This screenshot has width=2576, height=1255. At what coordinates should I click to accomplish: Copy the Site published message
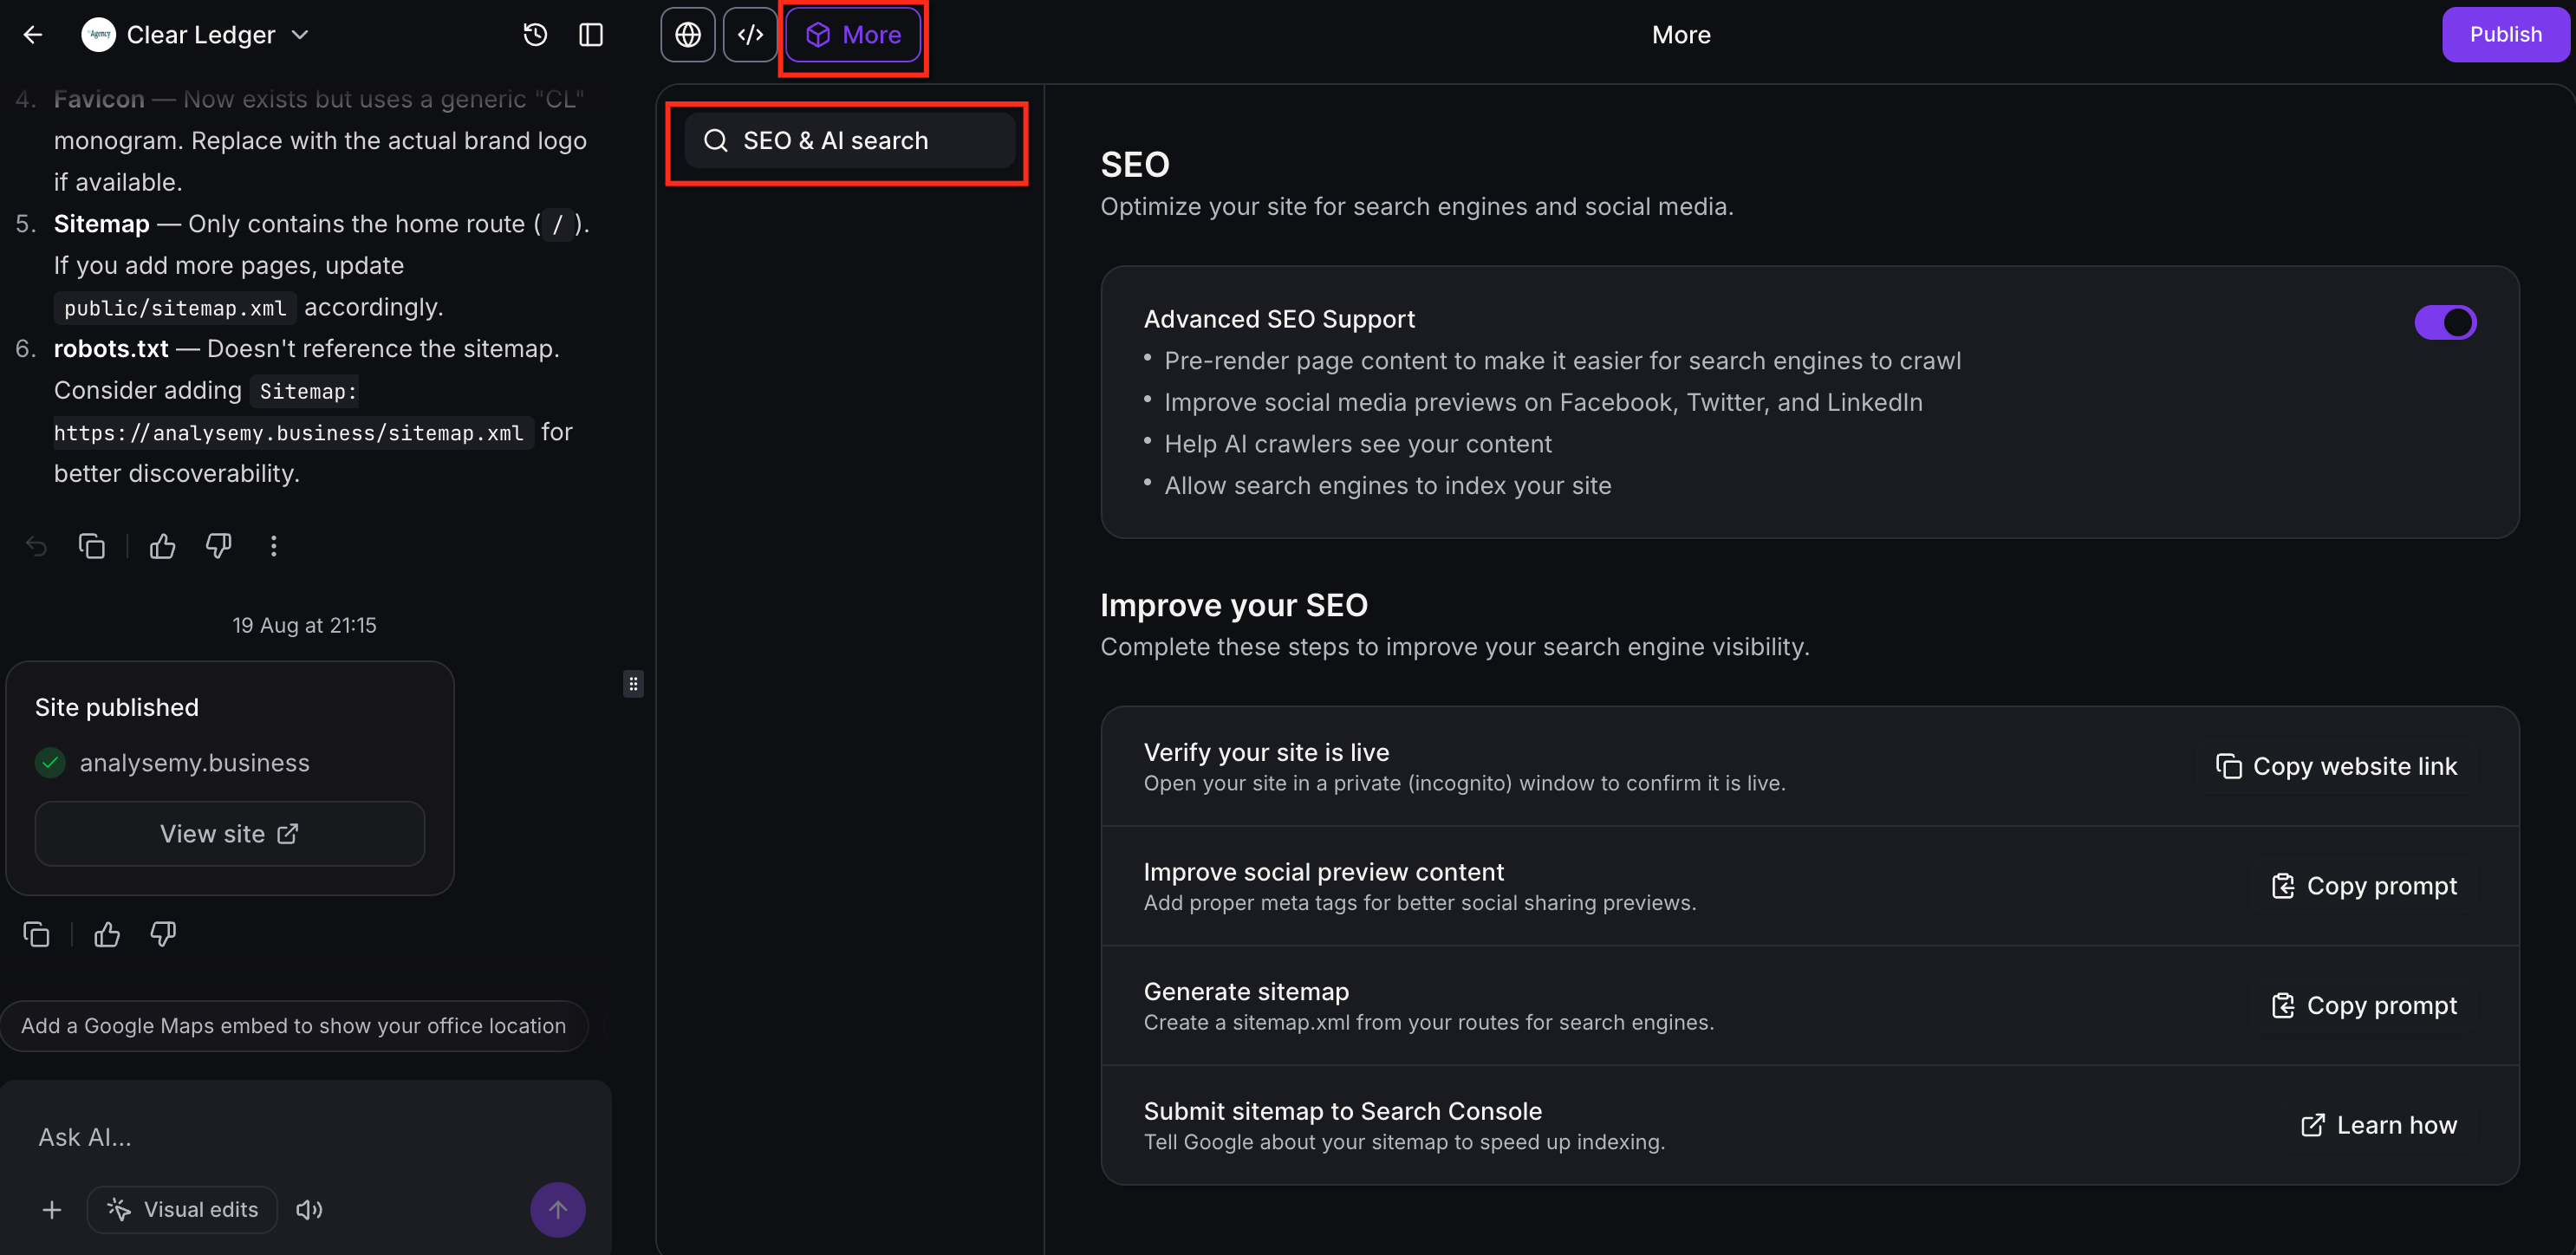tap(36, 934)
